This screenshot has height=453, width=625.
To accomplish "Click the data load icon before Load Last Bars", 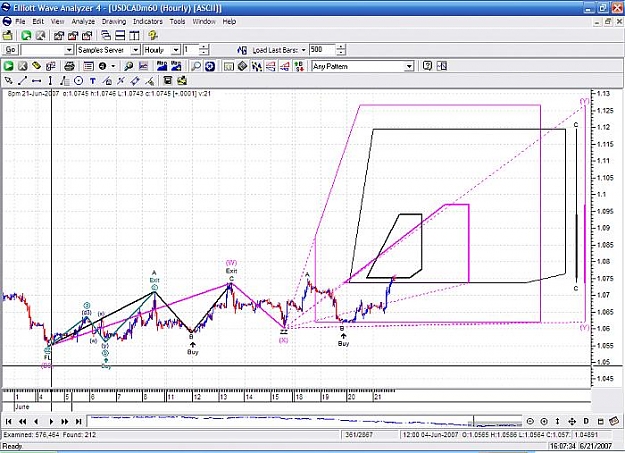I will click(x=242, y=50).
